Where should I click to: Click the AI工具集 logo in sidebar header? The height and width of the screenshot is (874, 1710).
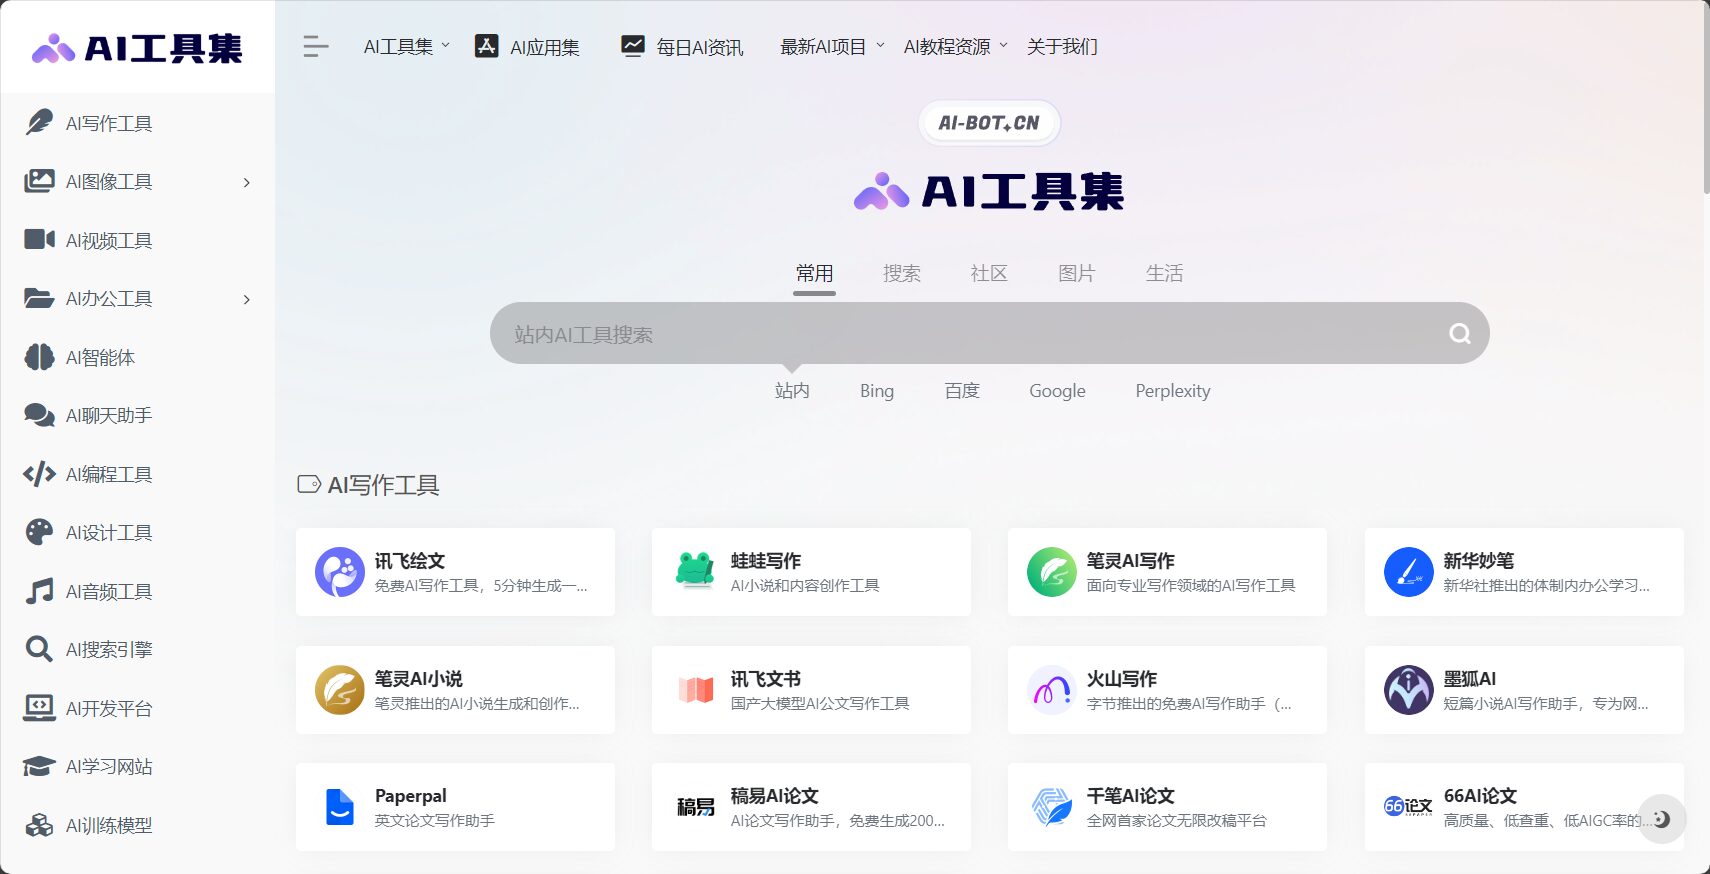(x=138, y=47)
